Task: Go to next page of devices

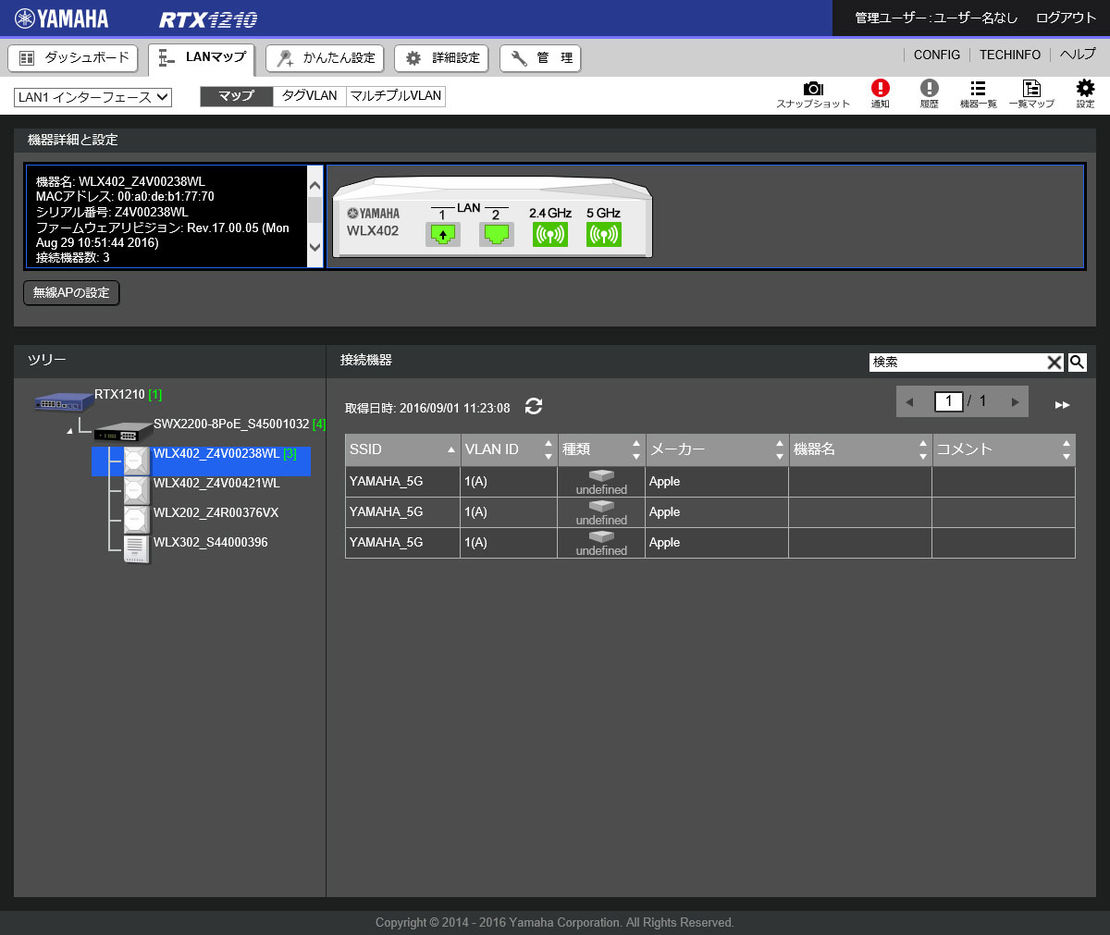Action: (x=1015, y=402)
